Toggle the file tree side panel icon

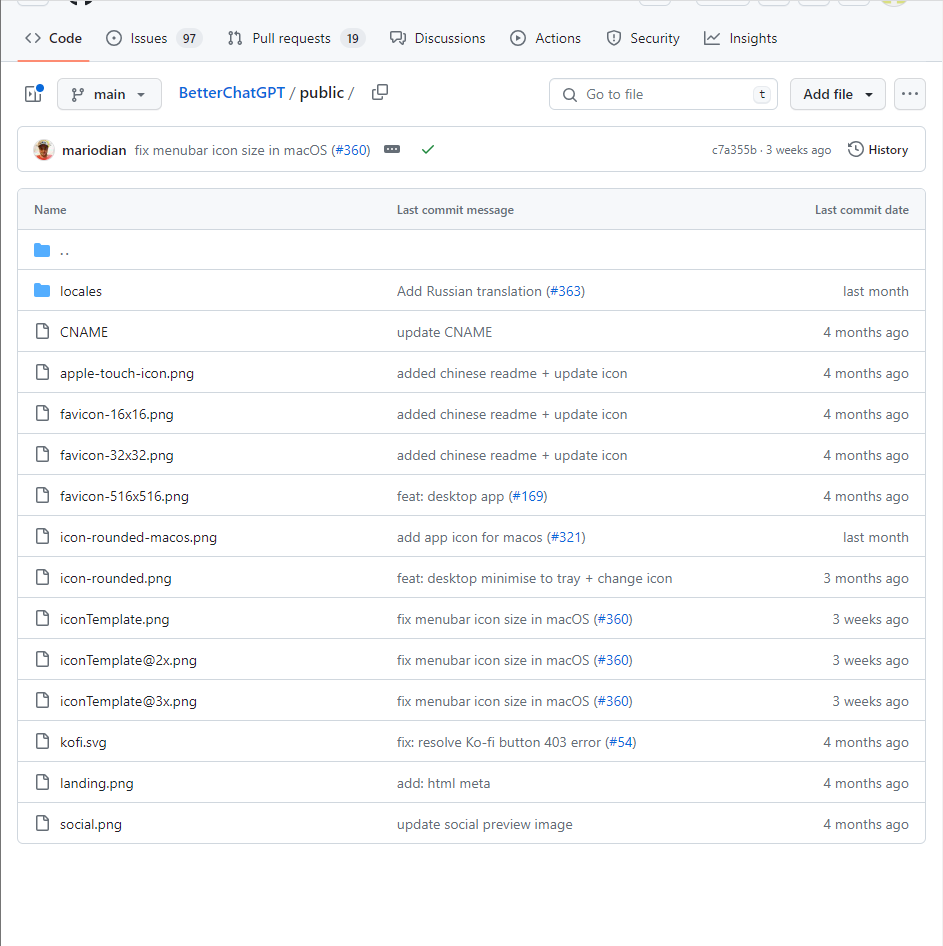tap(33, 94)
